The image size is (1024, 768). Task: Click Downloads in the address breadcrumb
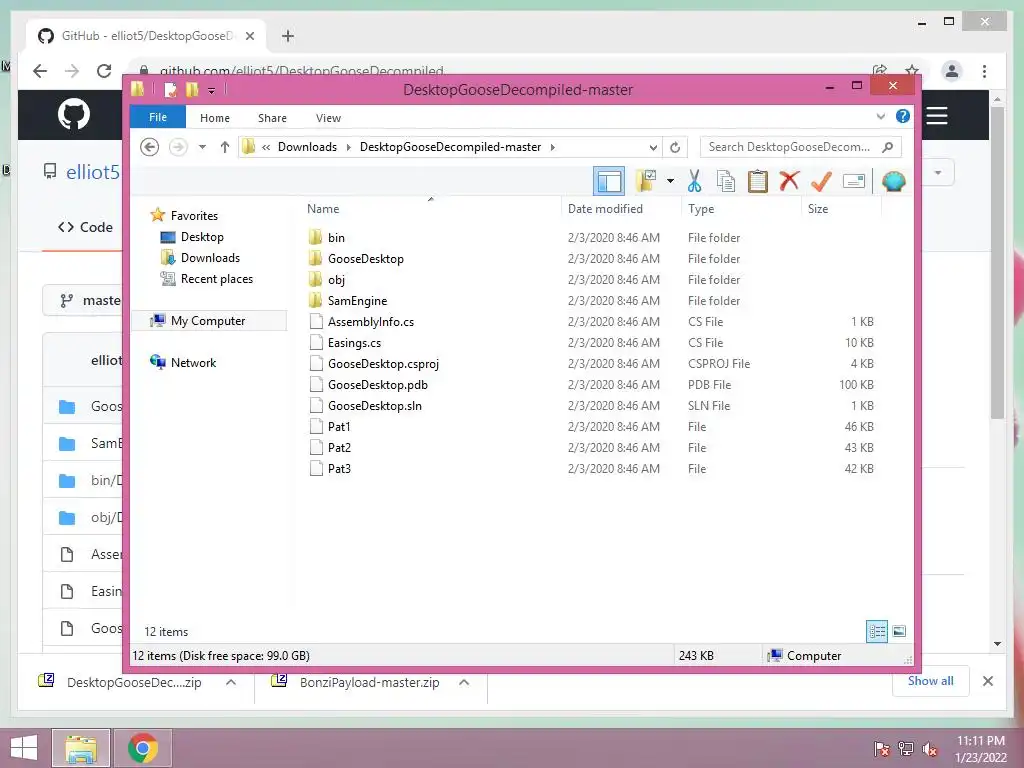pyautogui.click(x=307, y=147)
